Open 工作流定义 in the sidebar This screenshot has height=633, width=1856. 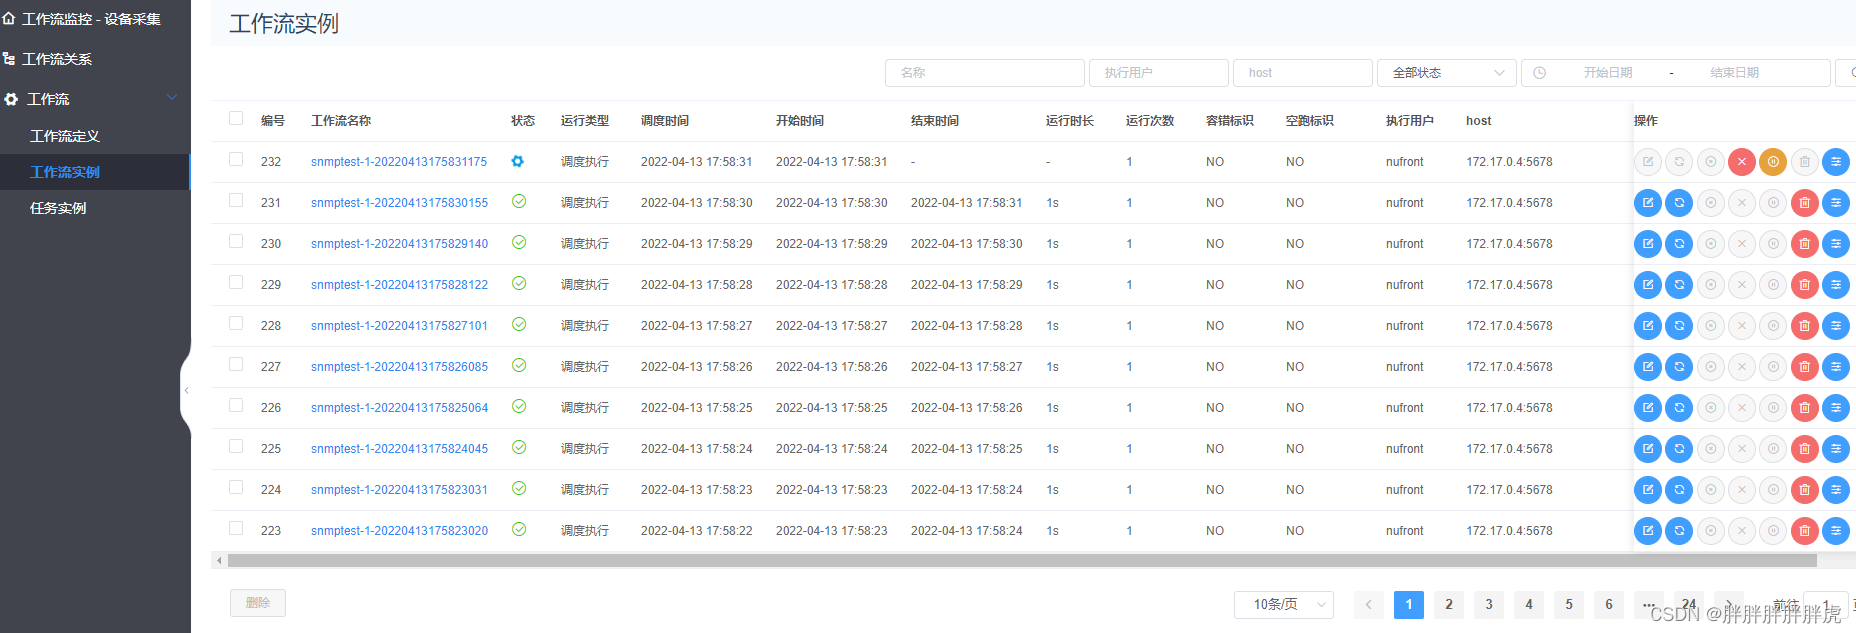[65, 136]
